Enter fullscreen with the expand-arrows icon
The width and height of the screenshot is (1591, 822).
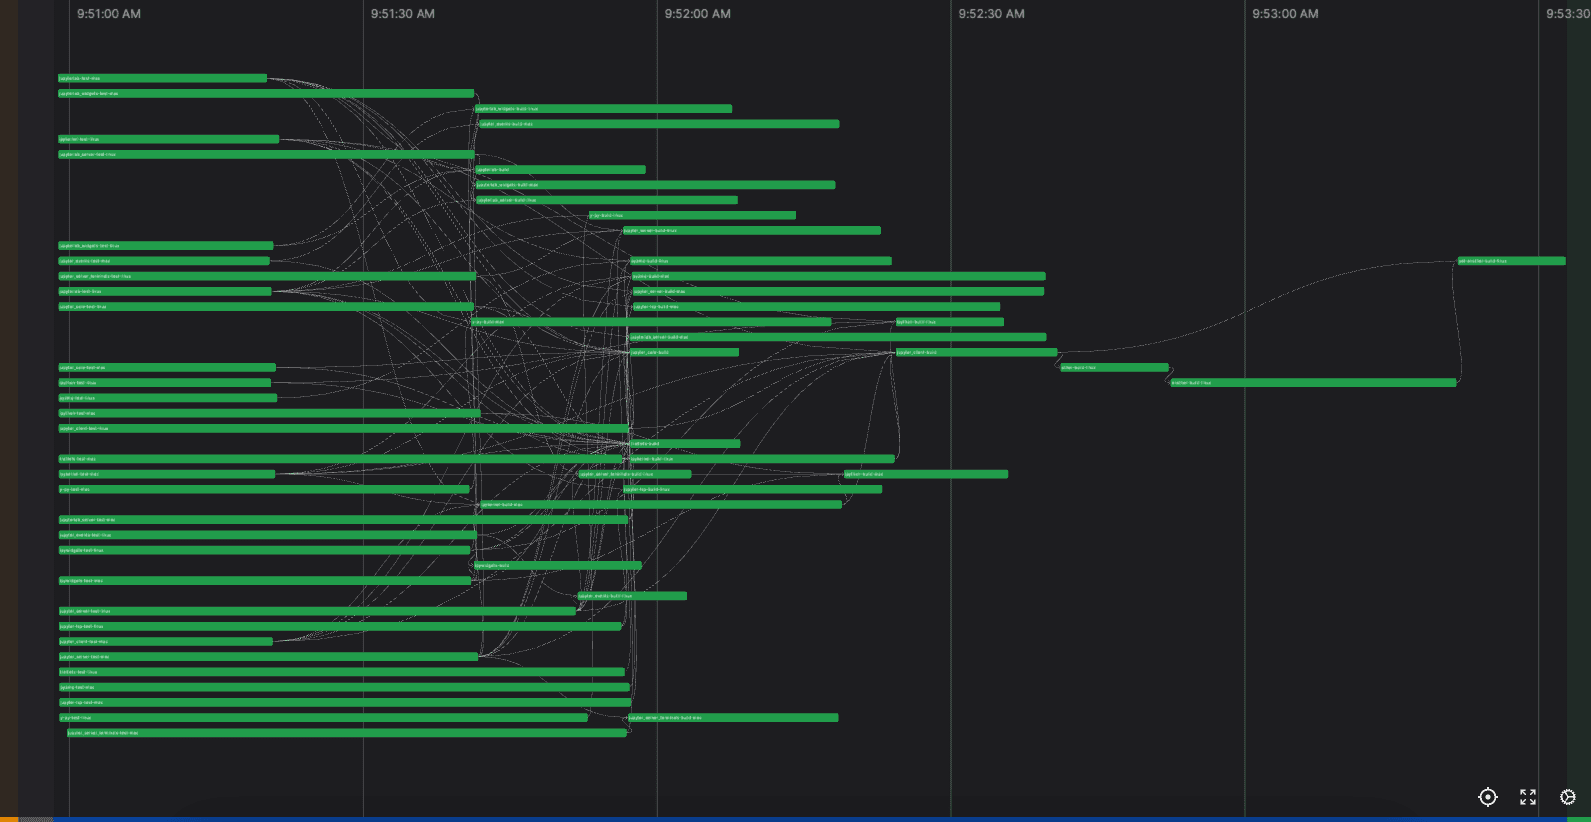coord(1527,797)
